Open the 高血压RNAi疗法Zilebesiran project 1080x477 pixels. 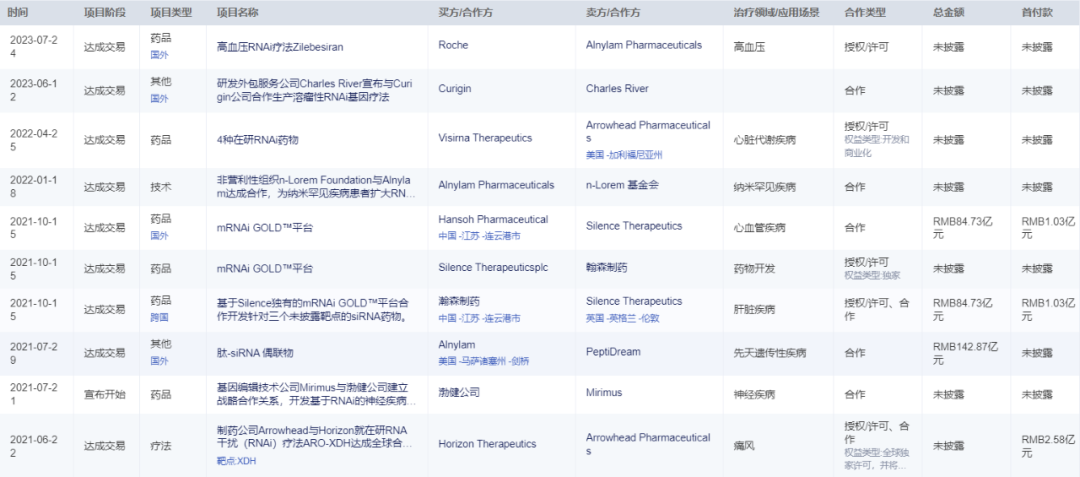(x=280, y=47)
